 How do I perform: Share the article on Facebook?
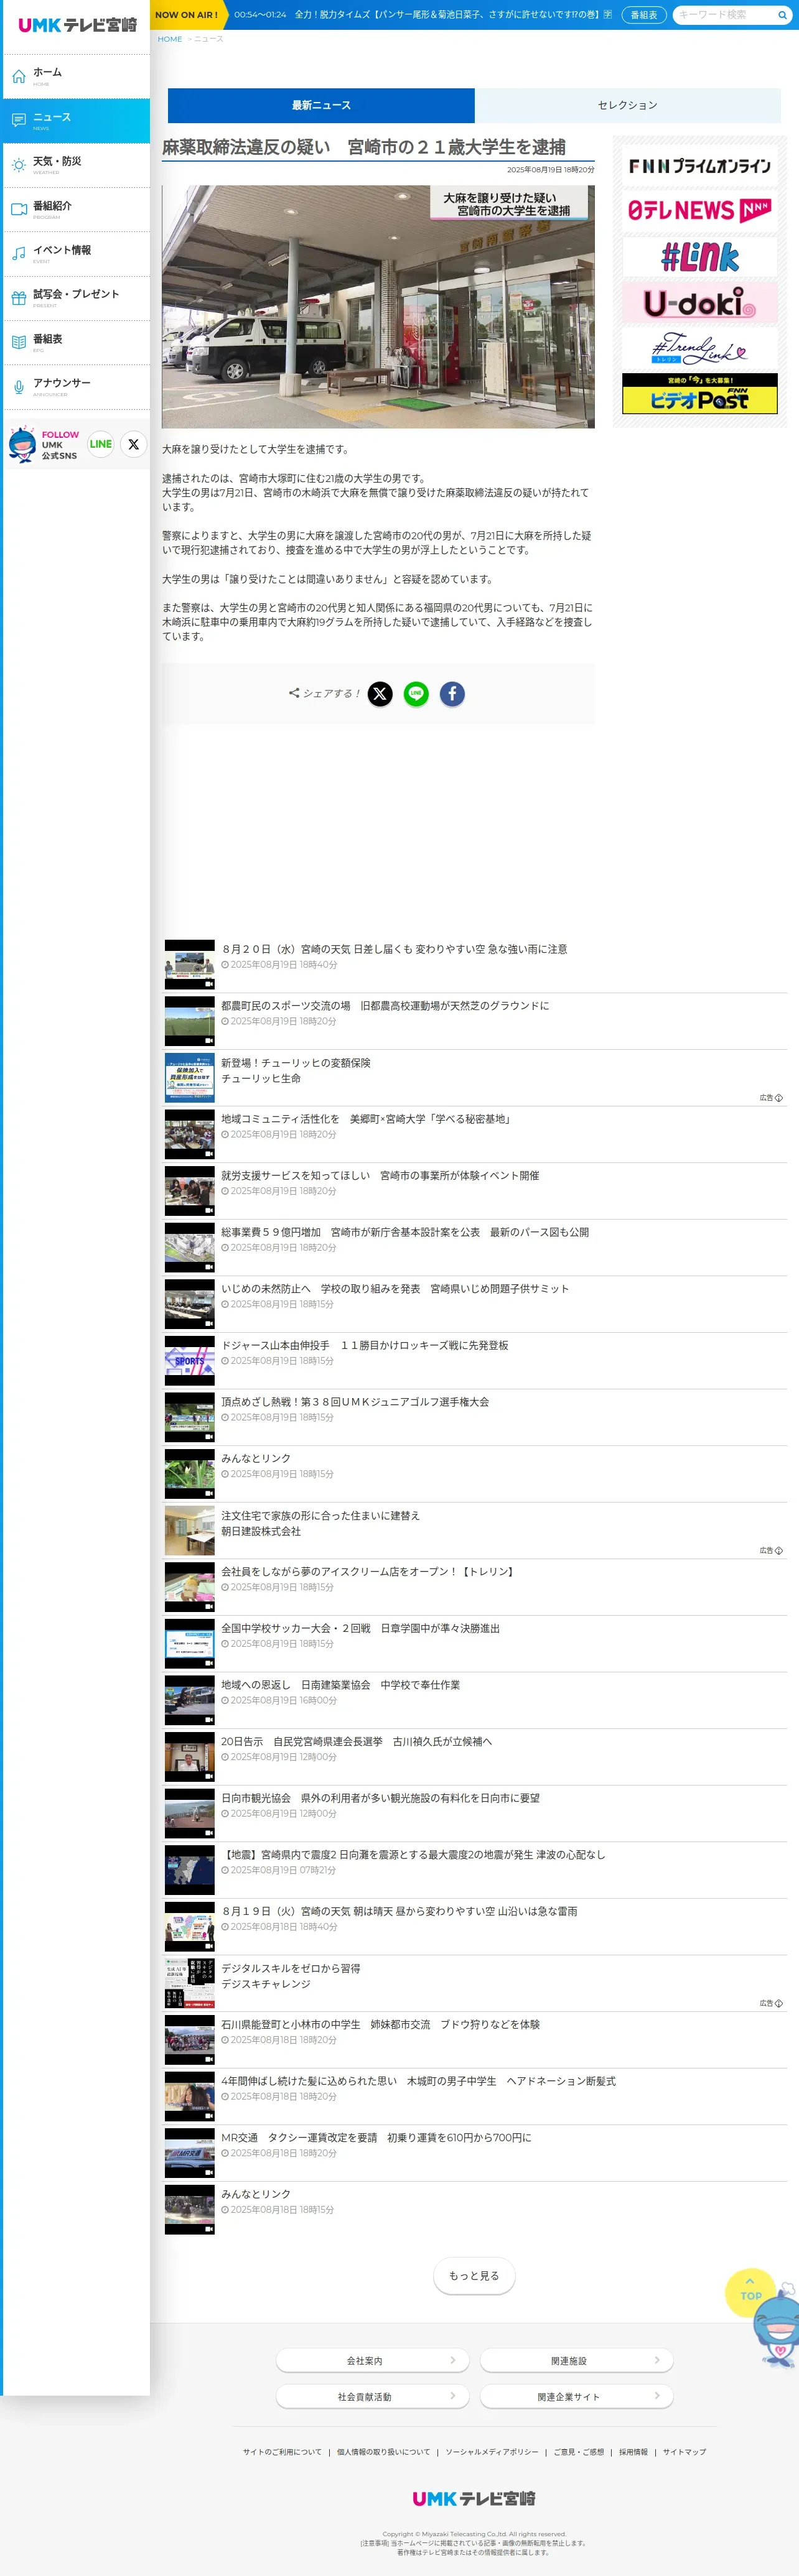(452, 693)
